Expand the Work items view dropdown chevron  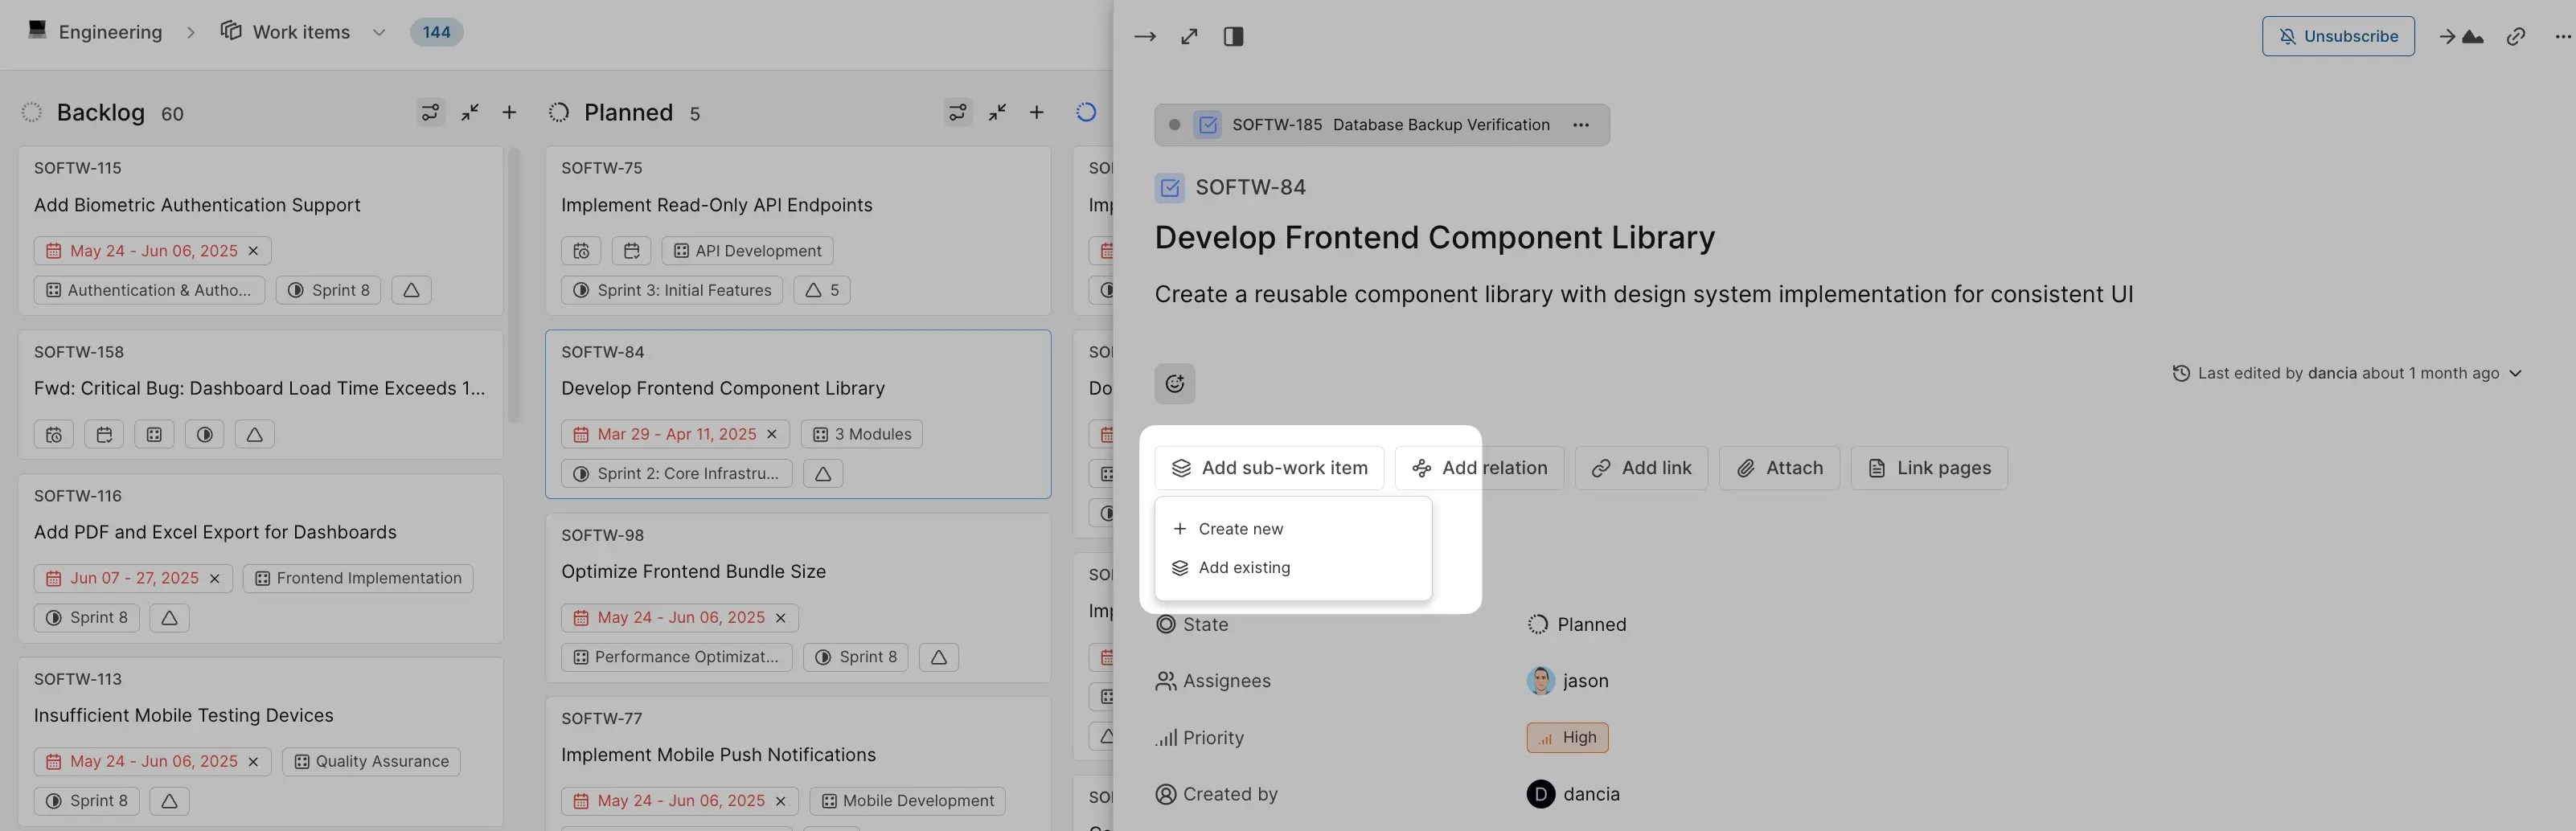[379, 32]
